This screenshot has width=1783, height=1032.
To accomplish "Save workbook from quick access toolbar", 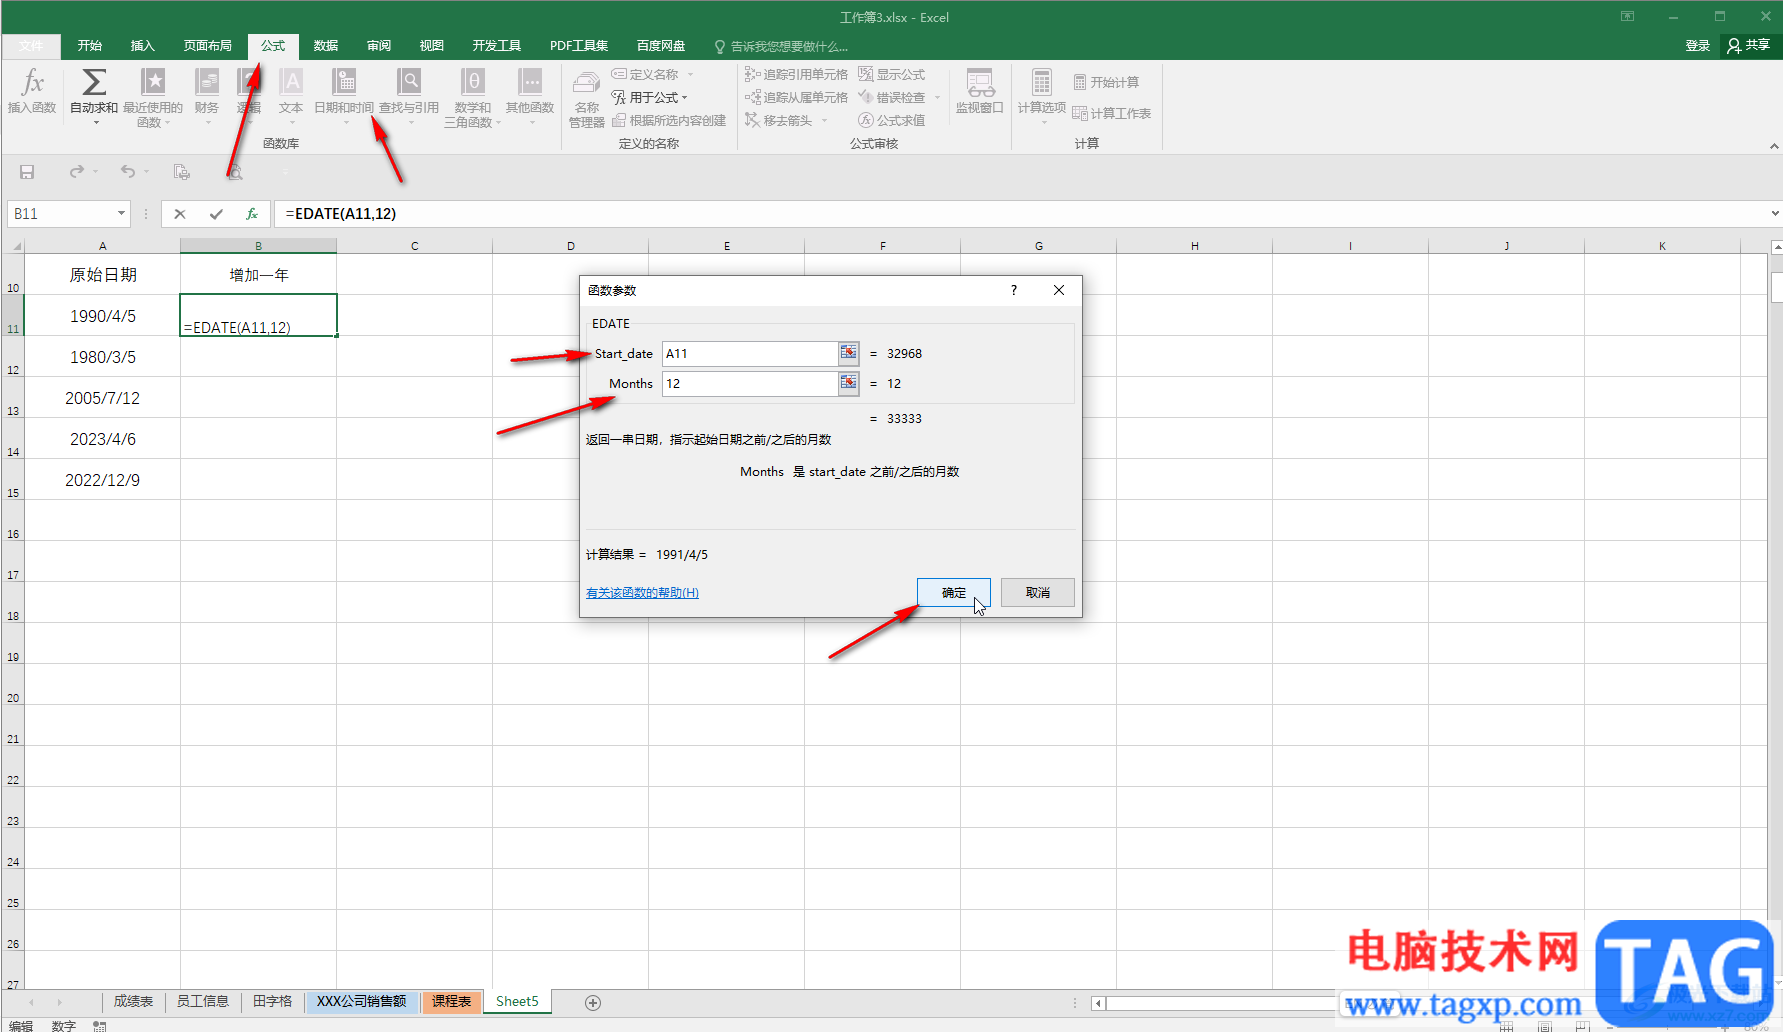I will click(27, 172).
